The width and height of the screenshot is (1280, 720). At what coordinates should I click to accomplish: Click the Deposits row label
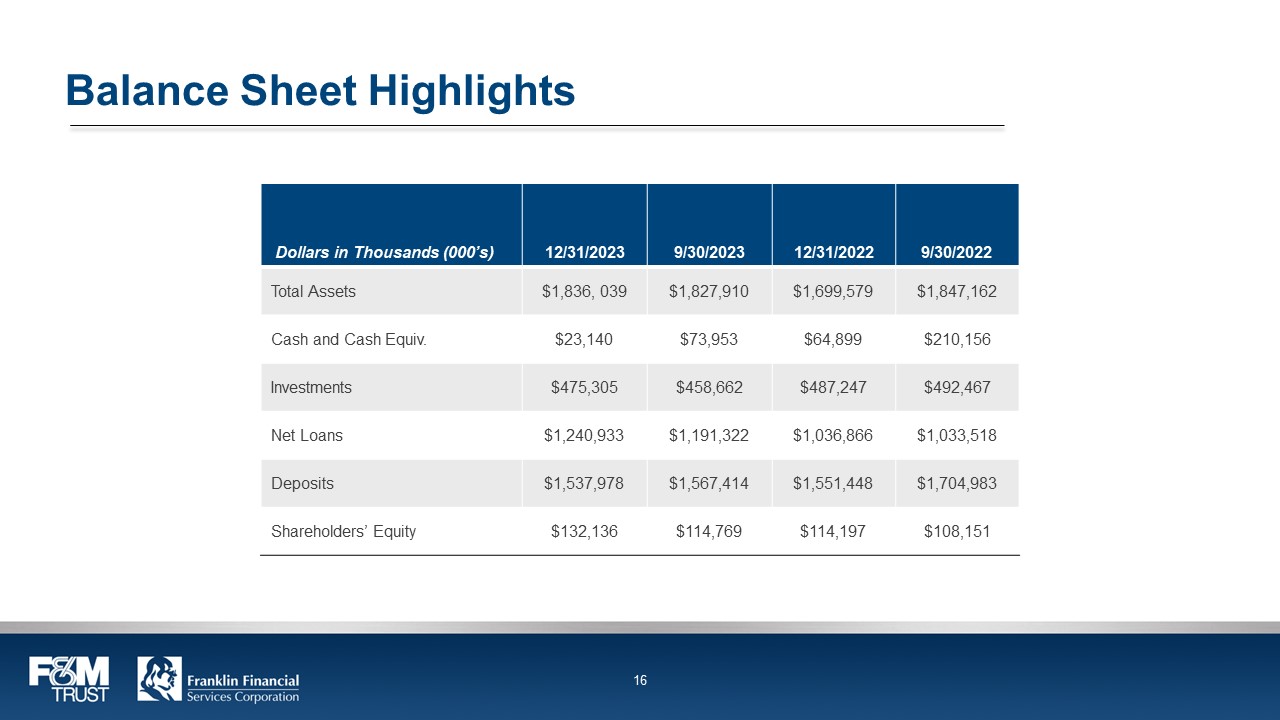[x=303, y=484]
